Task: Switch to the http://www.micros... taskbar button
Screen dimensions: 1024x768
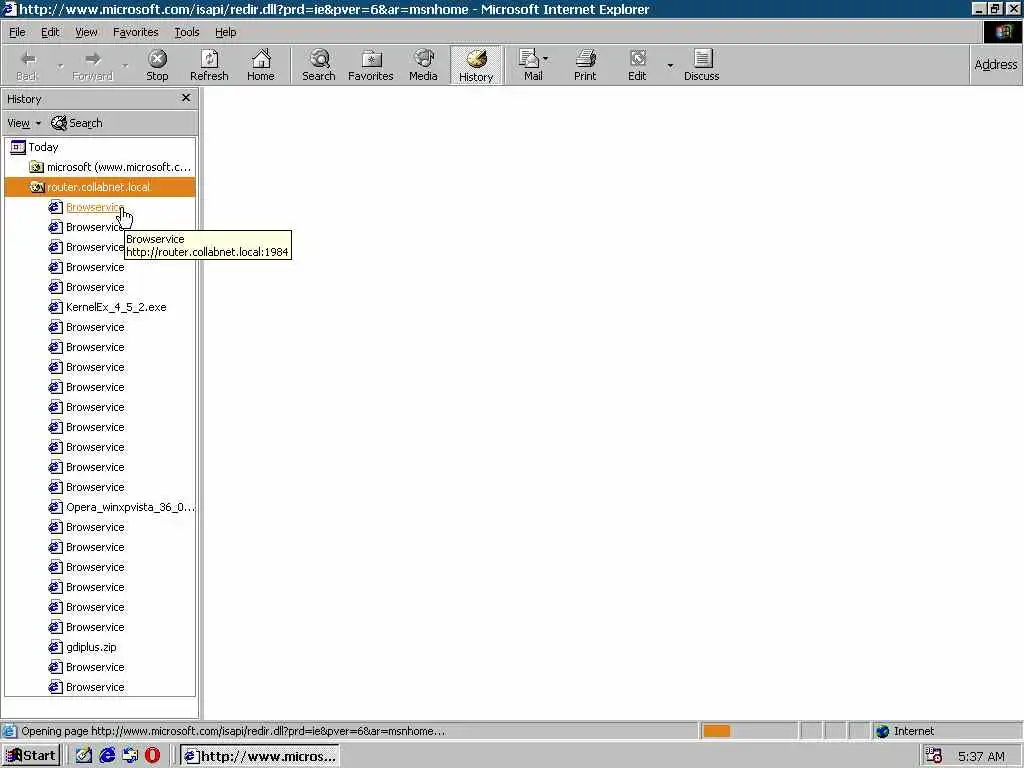Action: 260,756
